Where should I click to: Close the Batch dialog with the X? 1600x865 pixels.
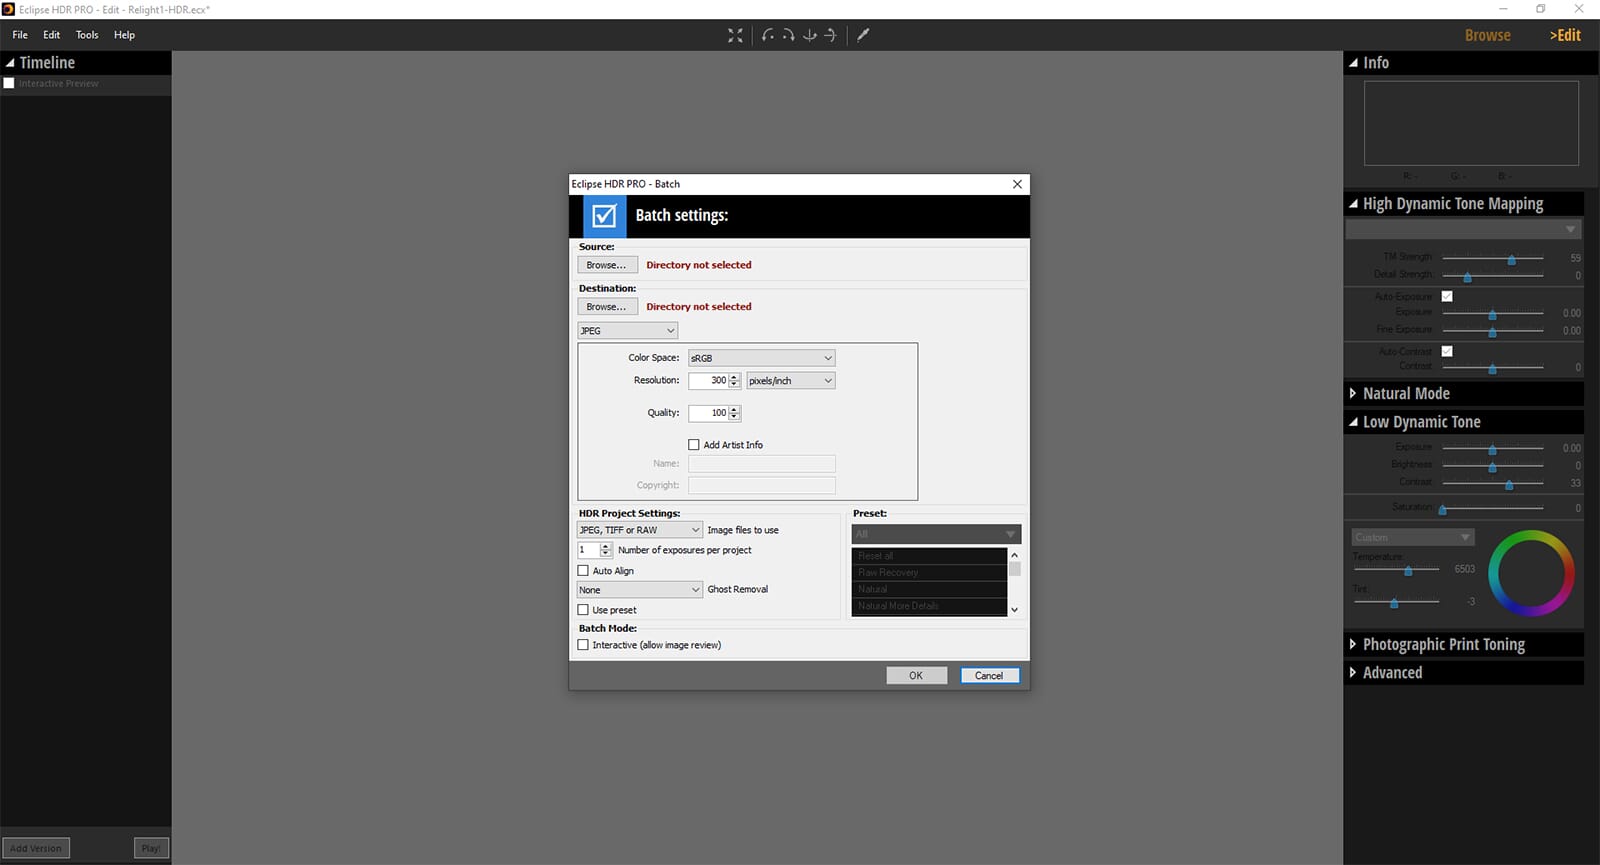point(1017,184)
